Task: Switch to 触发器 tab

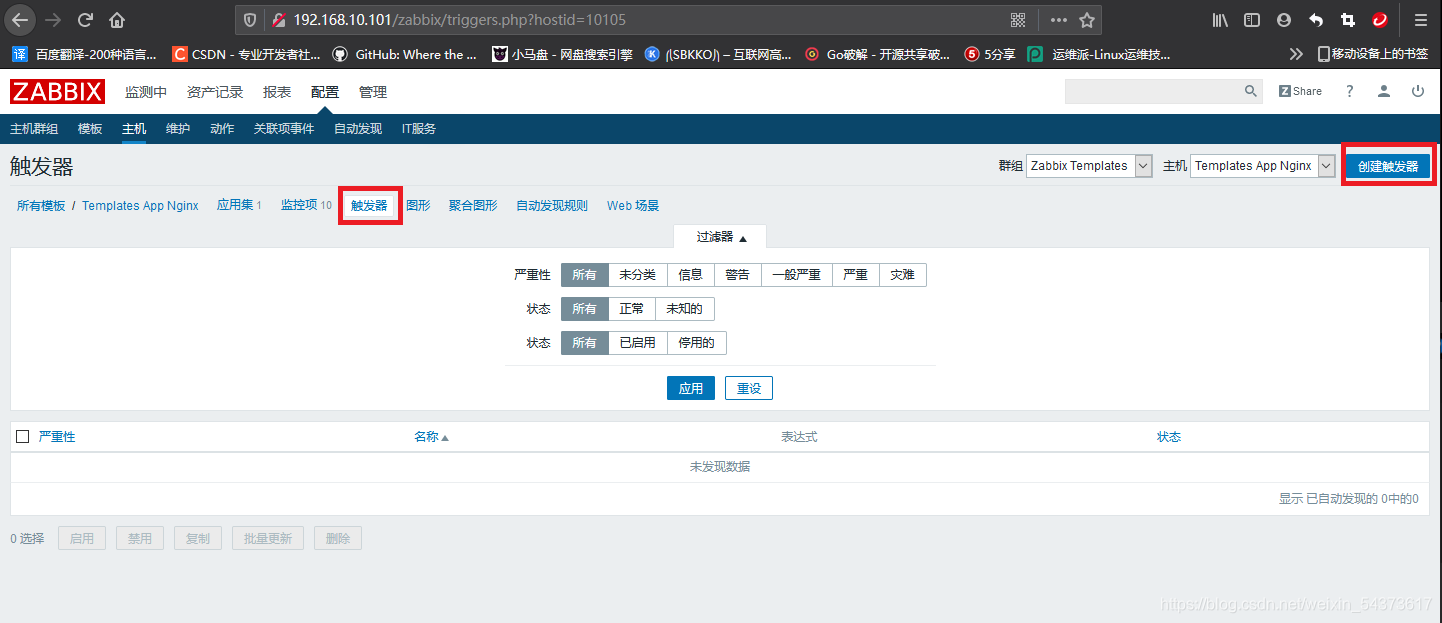Action: pos(369,206)
